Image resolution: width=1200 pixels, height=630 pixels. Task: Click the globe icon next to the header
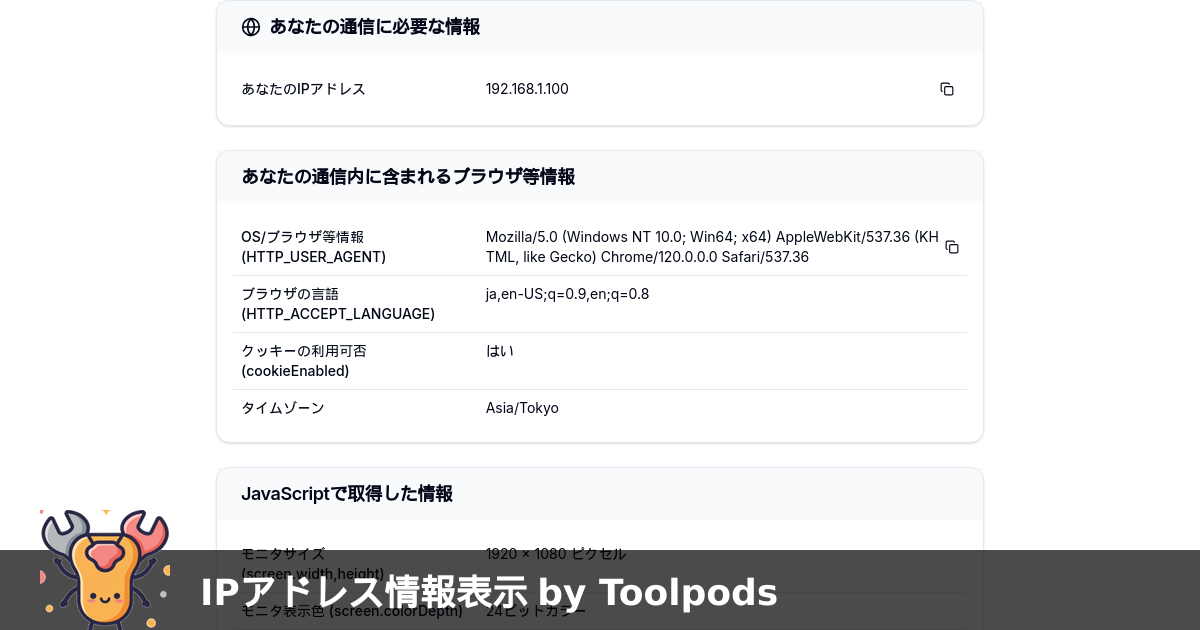[250, 27]
